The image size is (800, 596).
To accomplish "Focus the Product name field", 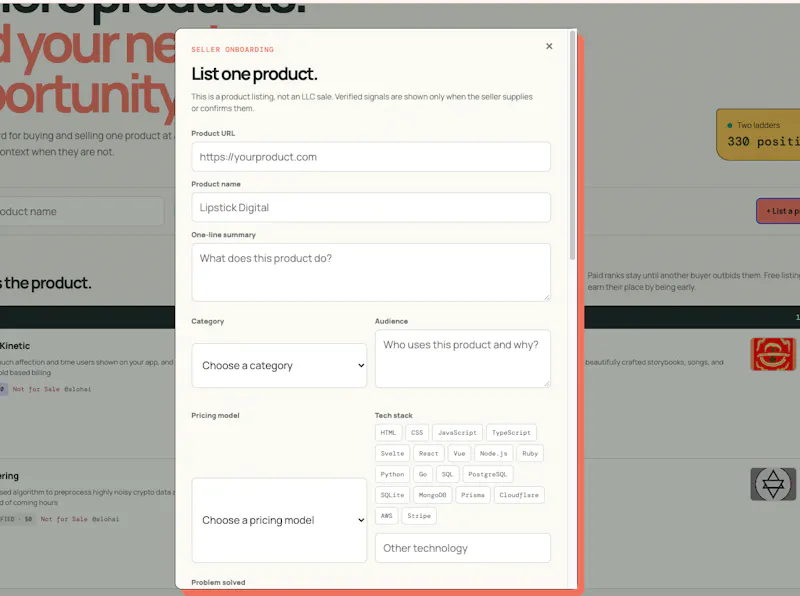I will (x=371, y=207).
